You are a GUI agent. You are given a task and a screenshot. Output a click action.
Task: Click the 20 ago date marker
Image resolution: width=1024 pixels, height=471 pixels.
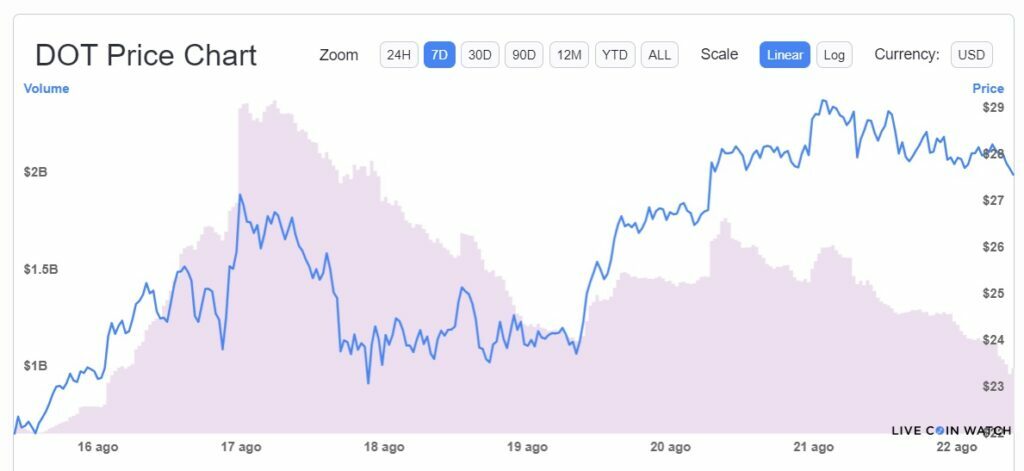670,447
